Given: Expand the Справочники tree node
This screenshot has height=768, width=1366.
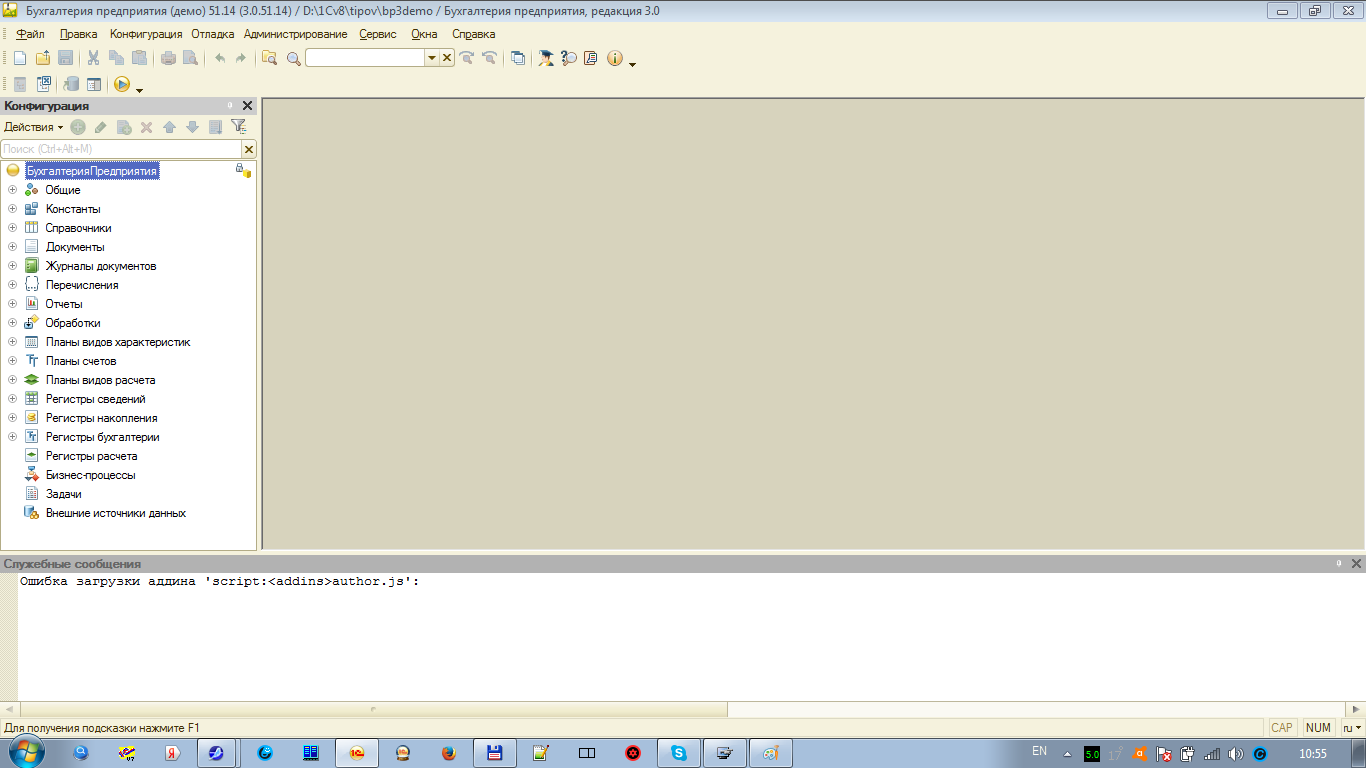Looking at the screenshot, I should (x=12, y=228).
